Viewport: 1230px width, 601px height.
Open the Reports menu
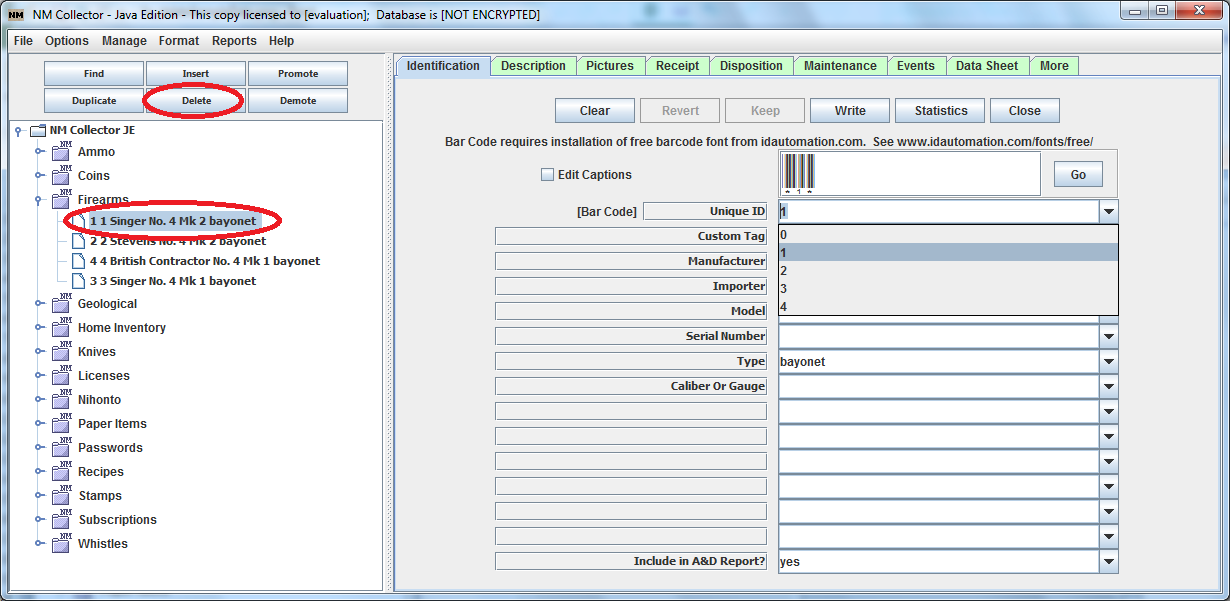coord(234,41)
